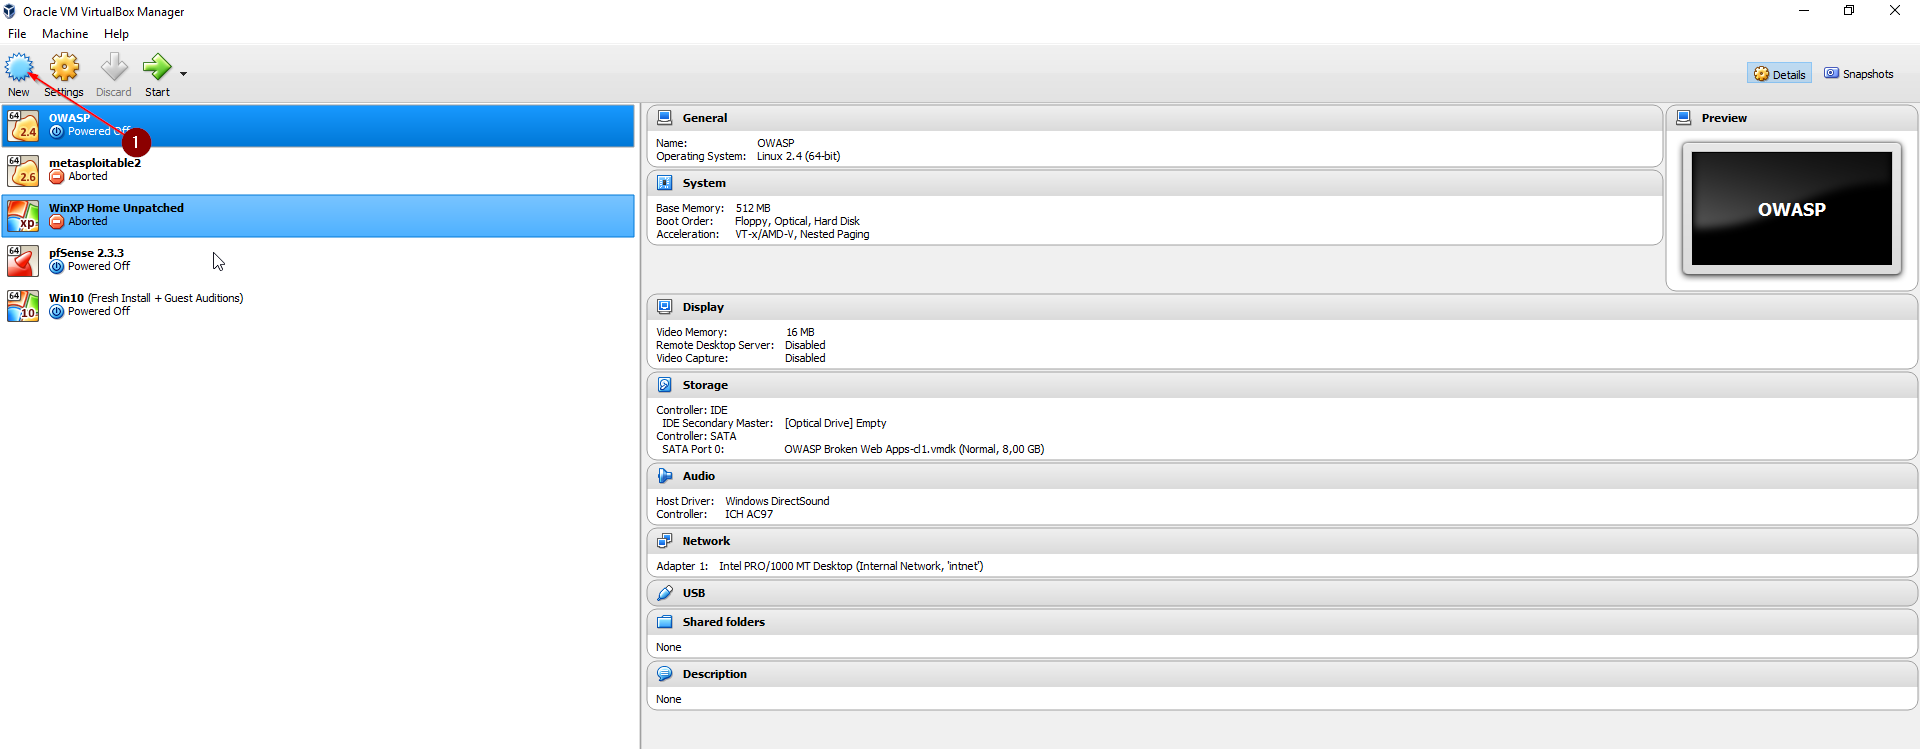Click the General section icon
1920x749 pixels.
click(665, 118)
